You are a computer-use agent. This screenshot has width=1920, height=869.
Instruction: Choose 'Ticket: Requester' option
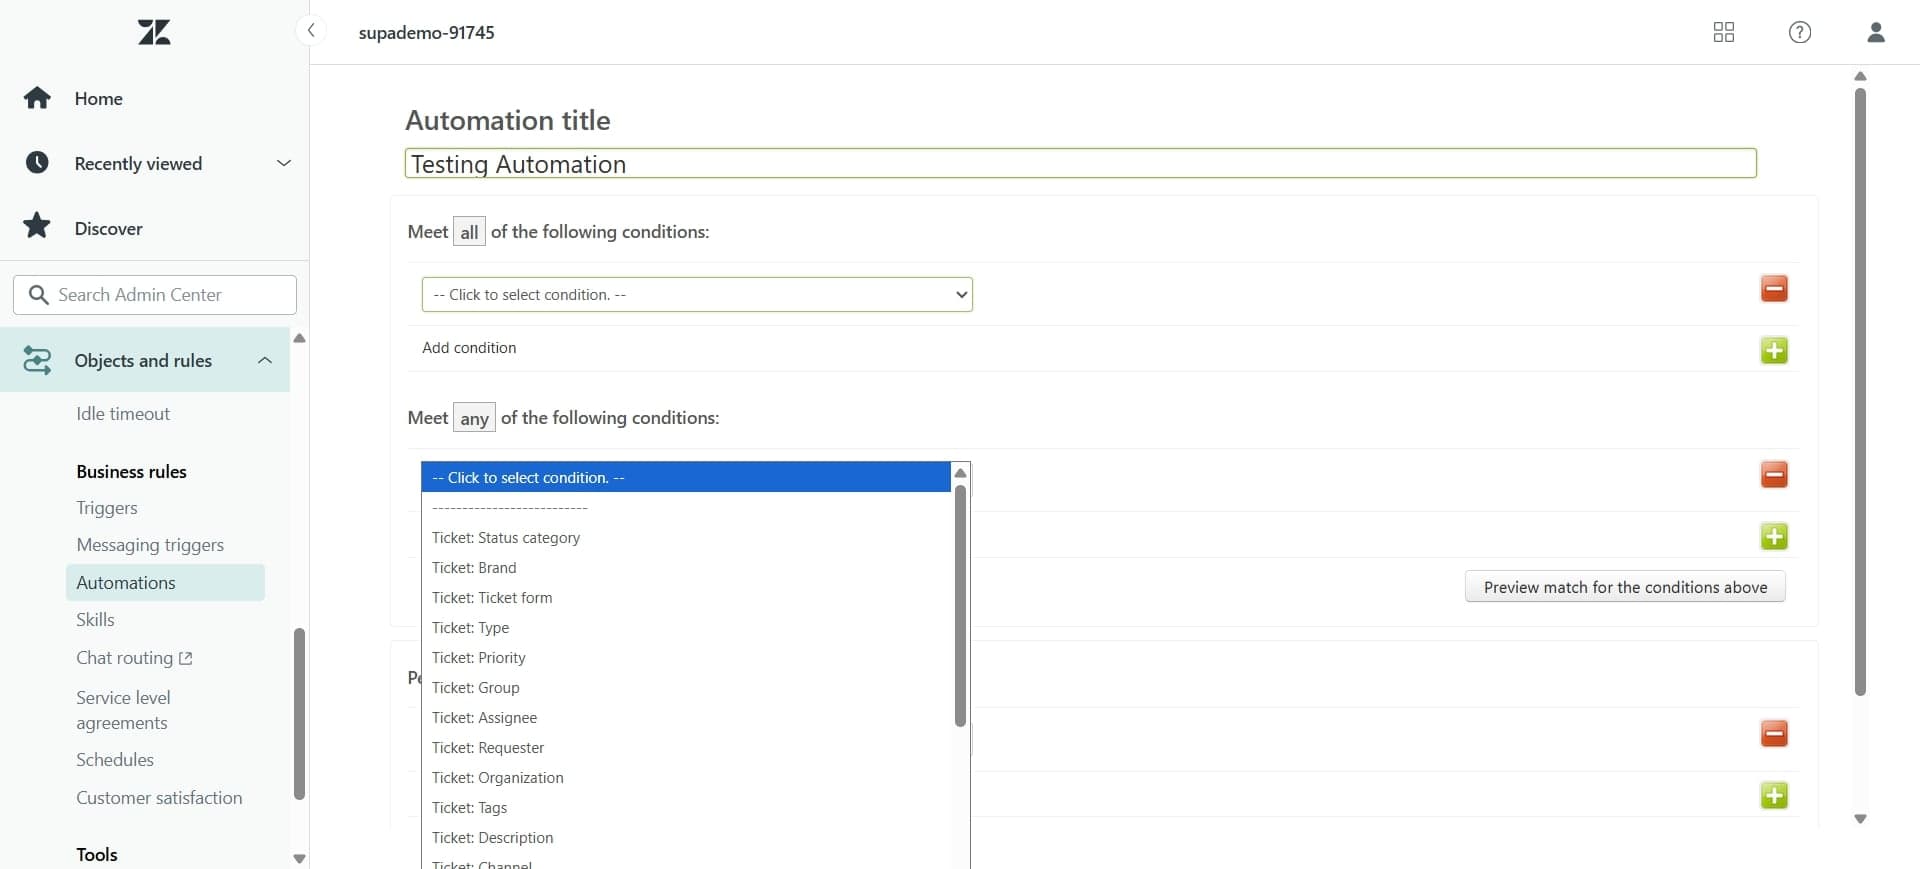pyautogui.click(x=488, y=748)
